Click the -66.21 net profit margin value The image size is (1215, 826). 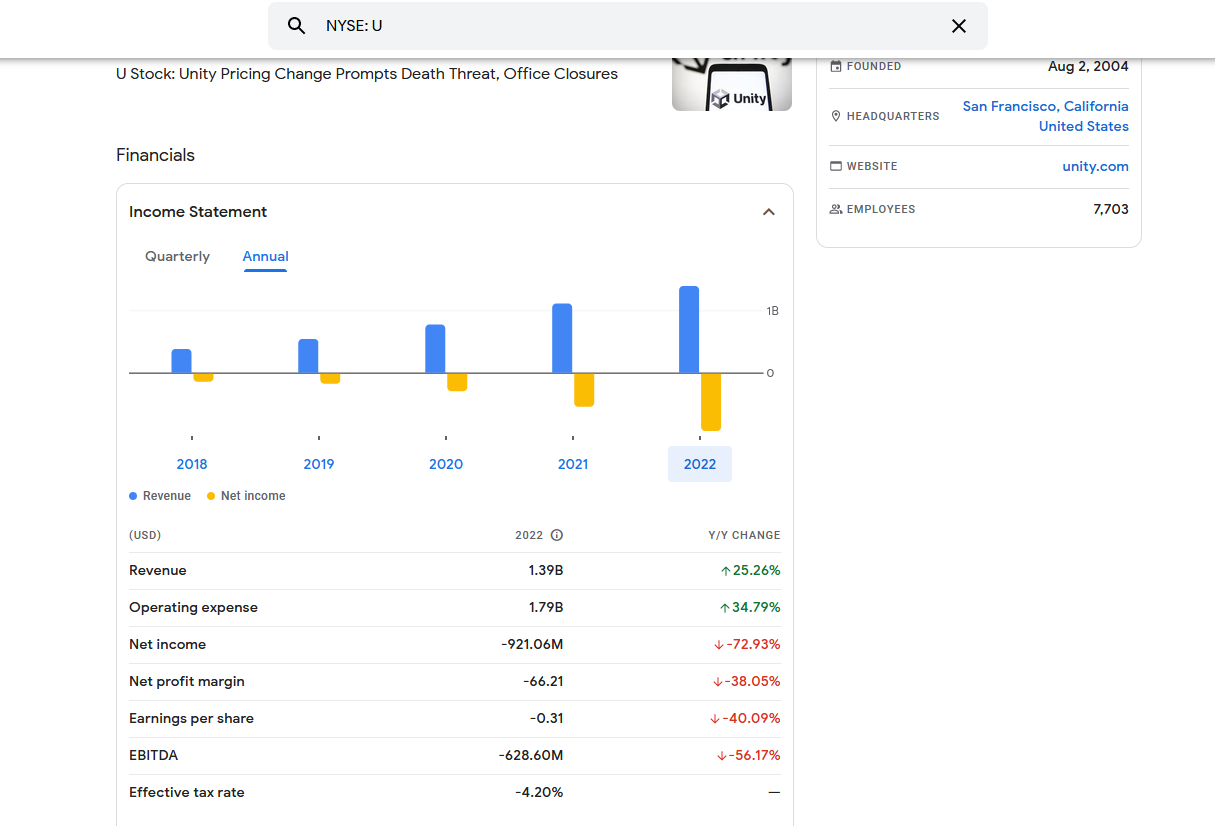click(x=543, y=682)
